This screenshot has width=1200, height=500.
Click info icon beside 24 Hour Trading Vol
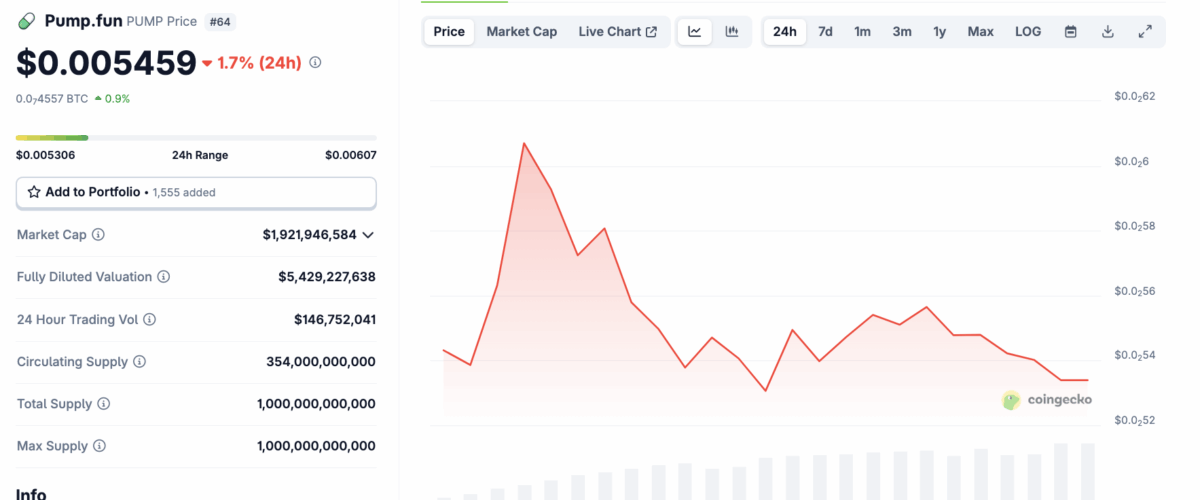149,320
